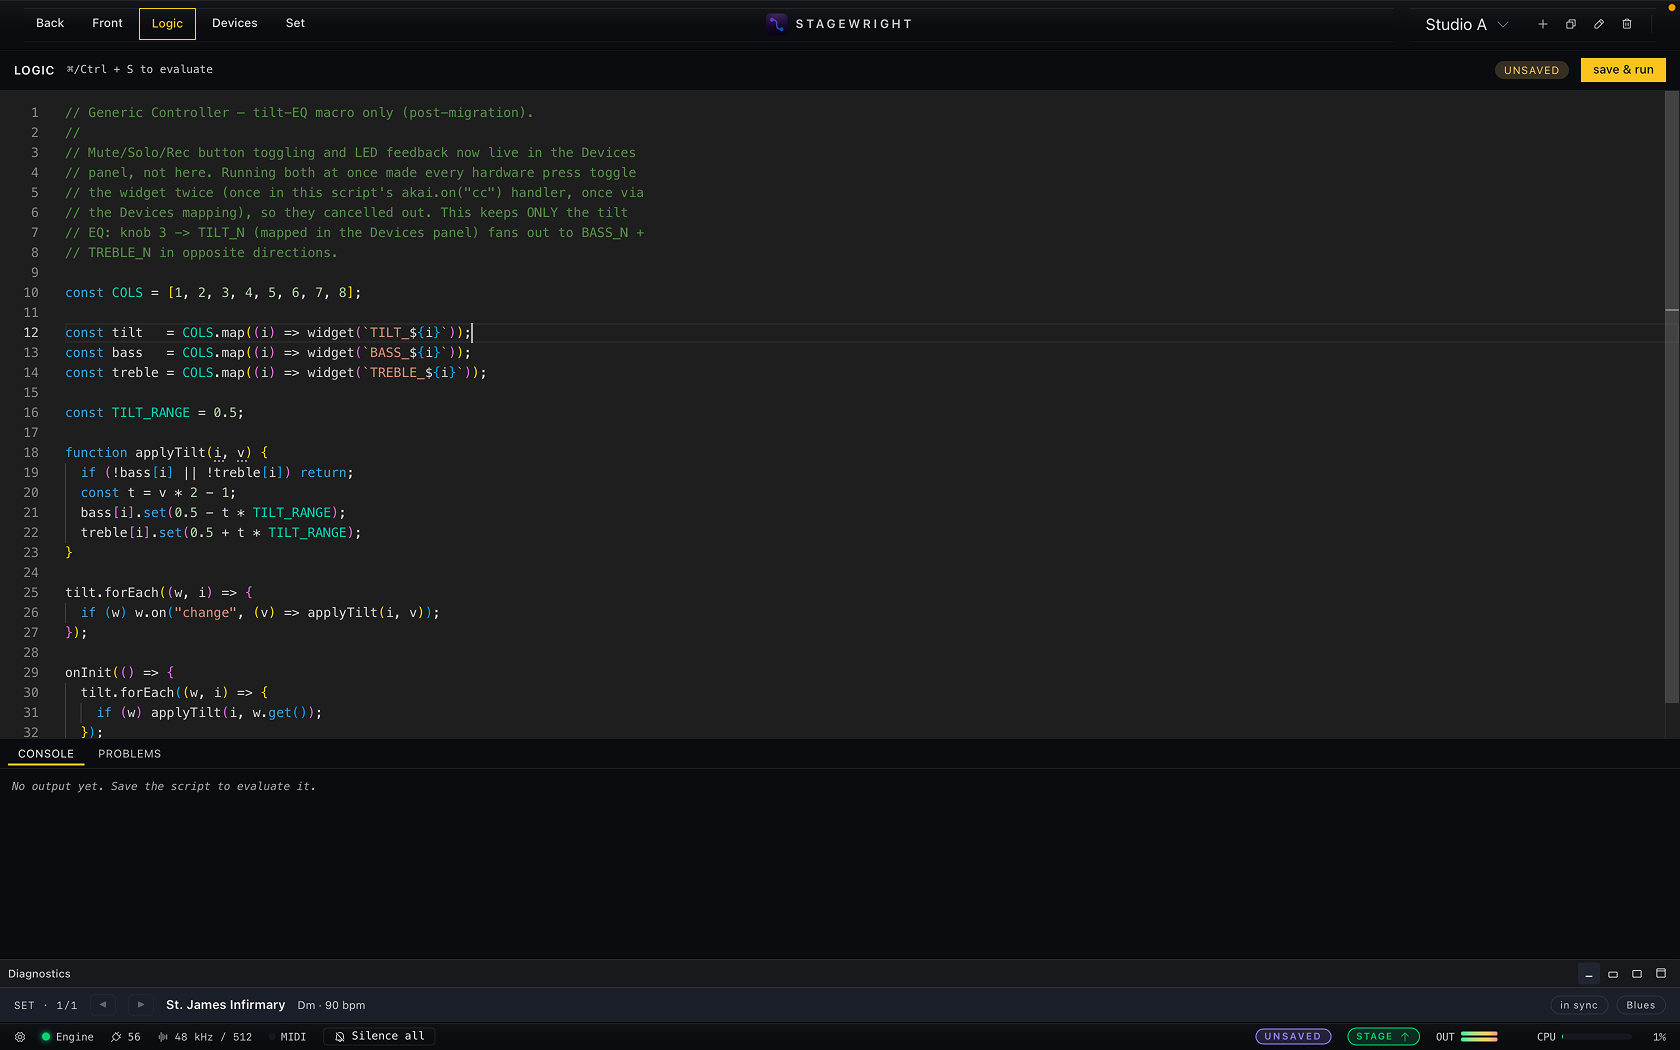Set Diagnostics panel to small height

1613,974
